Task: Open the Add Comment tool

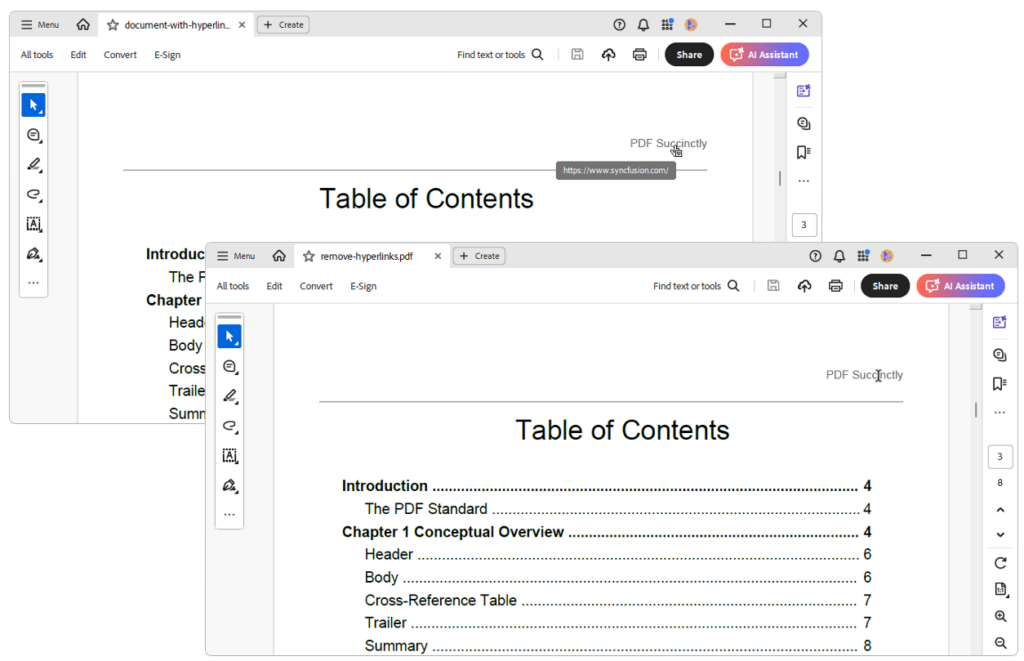Action: tap(230, 366)
